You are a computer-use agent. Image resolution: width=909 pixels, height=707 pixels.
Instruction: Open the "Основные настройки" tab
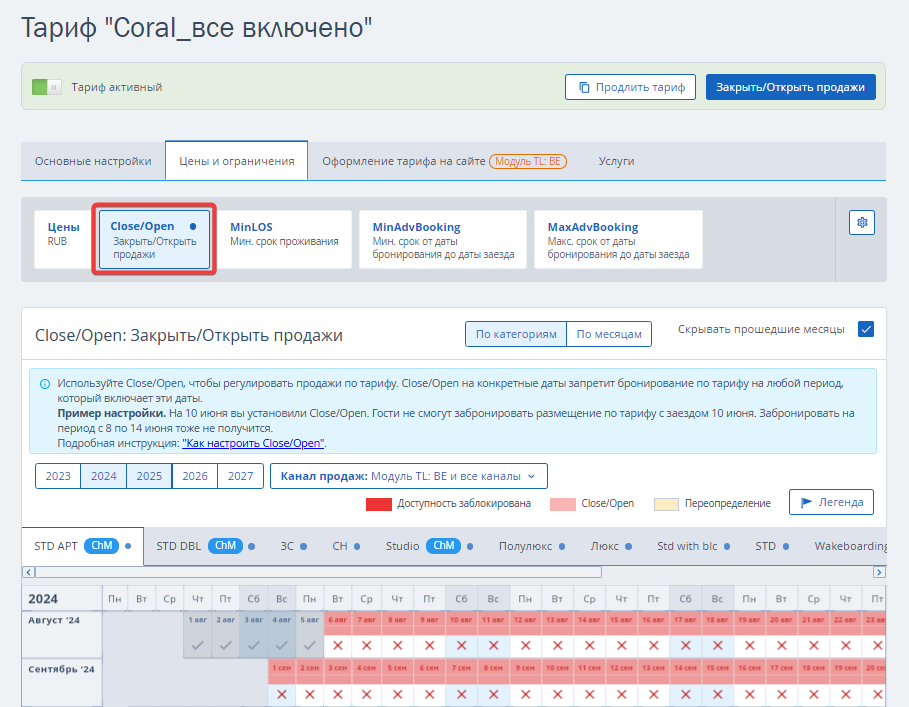click(93, 161)
